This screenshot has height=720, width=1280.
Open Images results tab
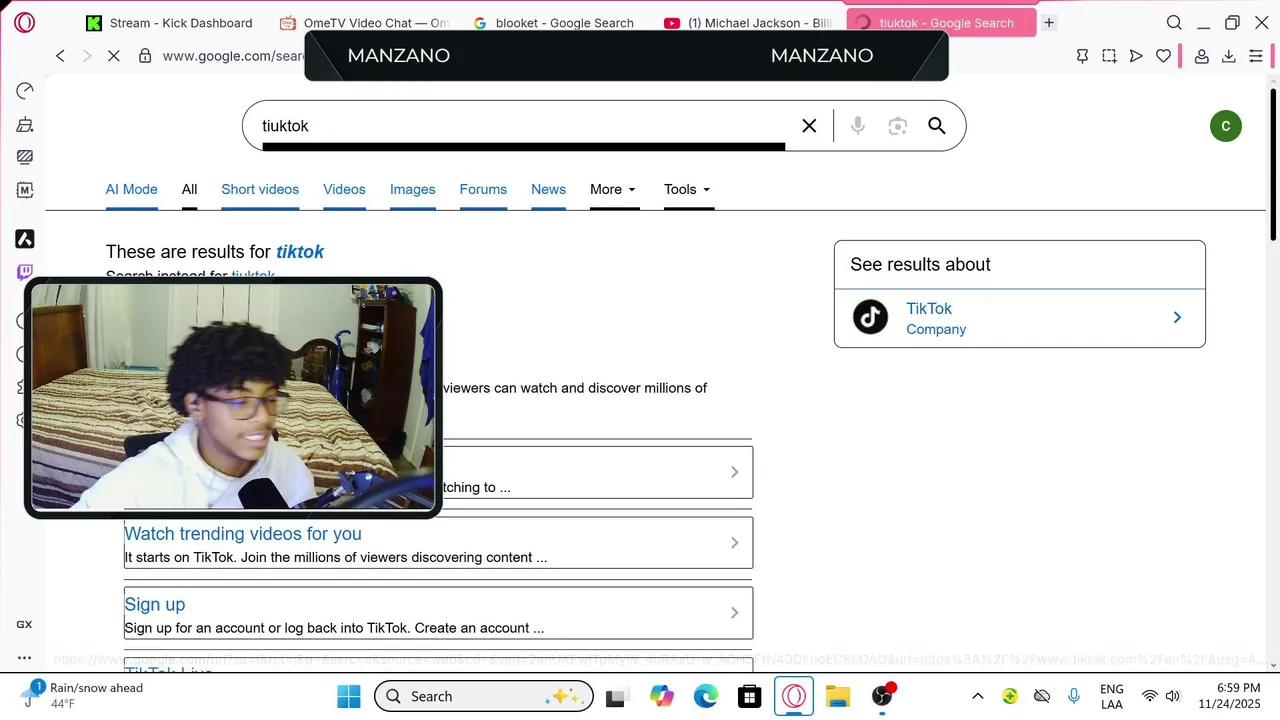tap(412, 189)
